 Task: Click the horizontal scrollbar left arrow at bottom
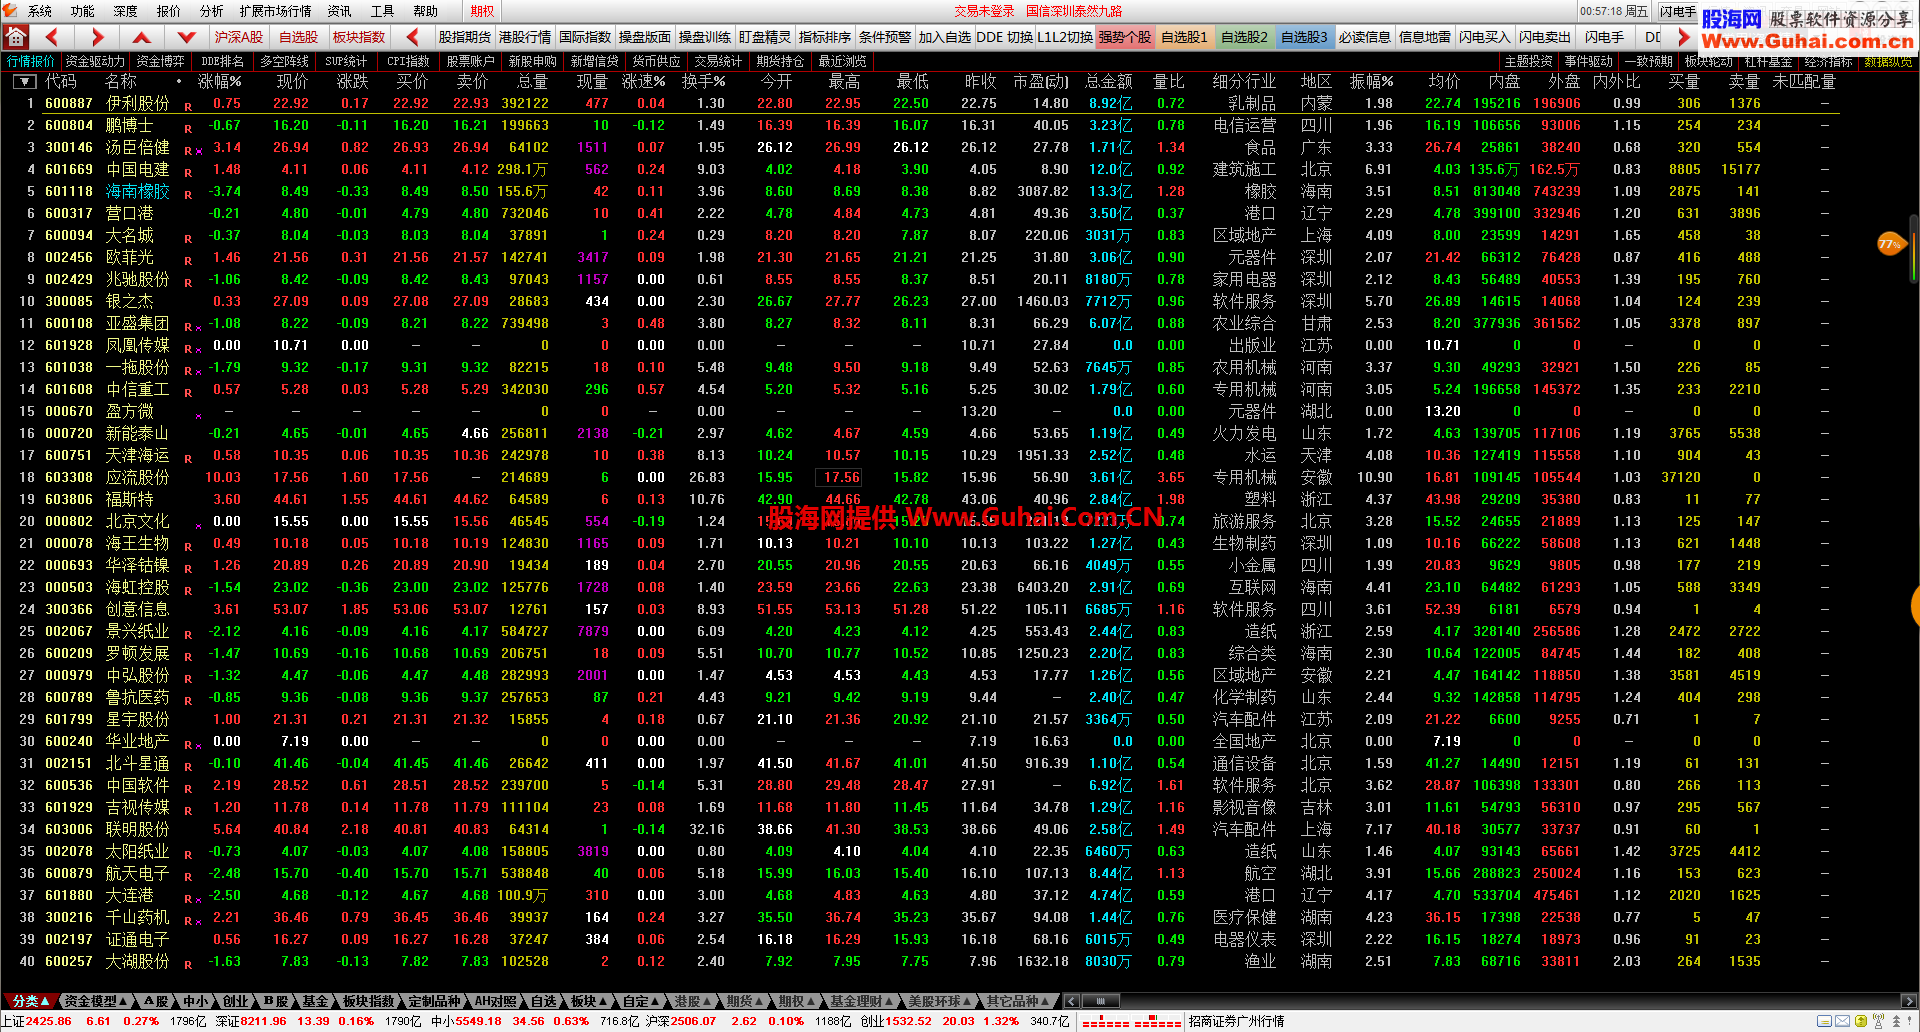tap(1071, 1001)
